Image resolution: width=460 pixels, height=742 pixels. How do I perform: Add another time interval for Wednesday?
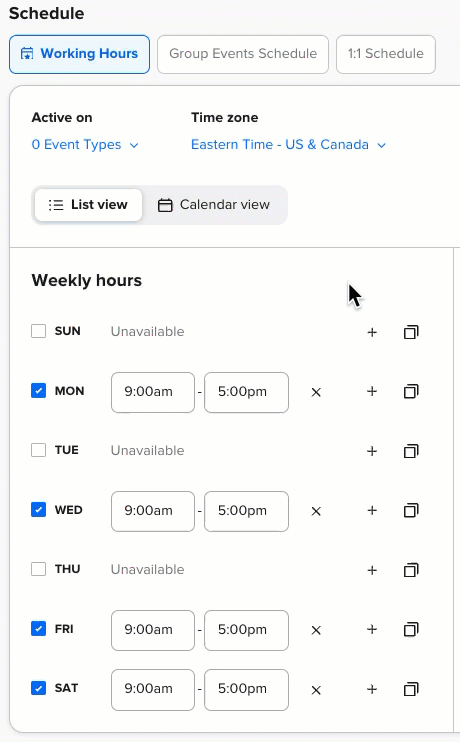click(372, 511)
